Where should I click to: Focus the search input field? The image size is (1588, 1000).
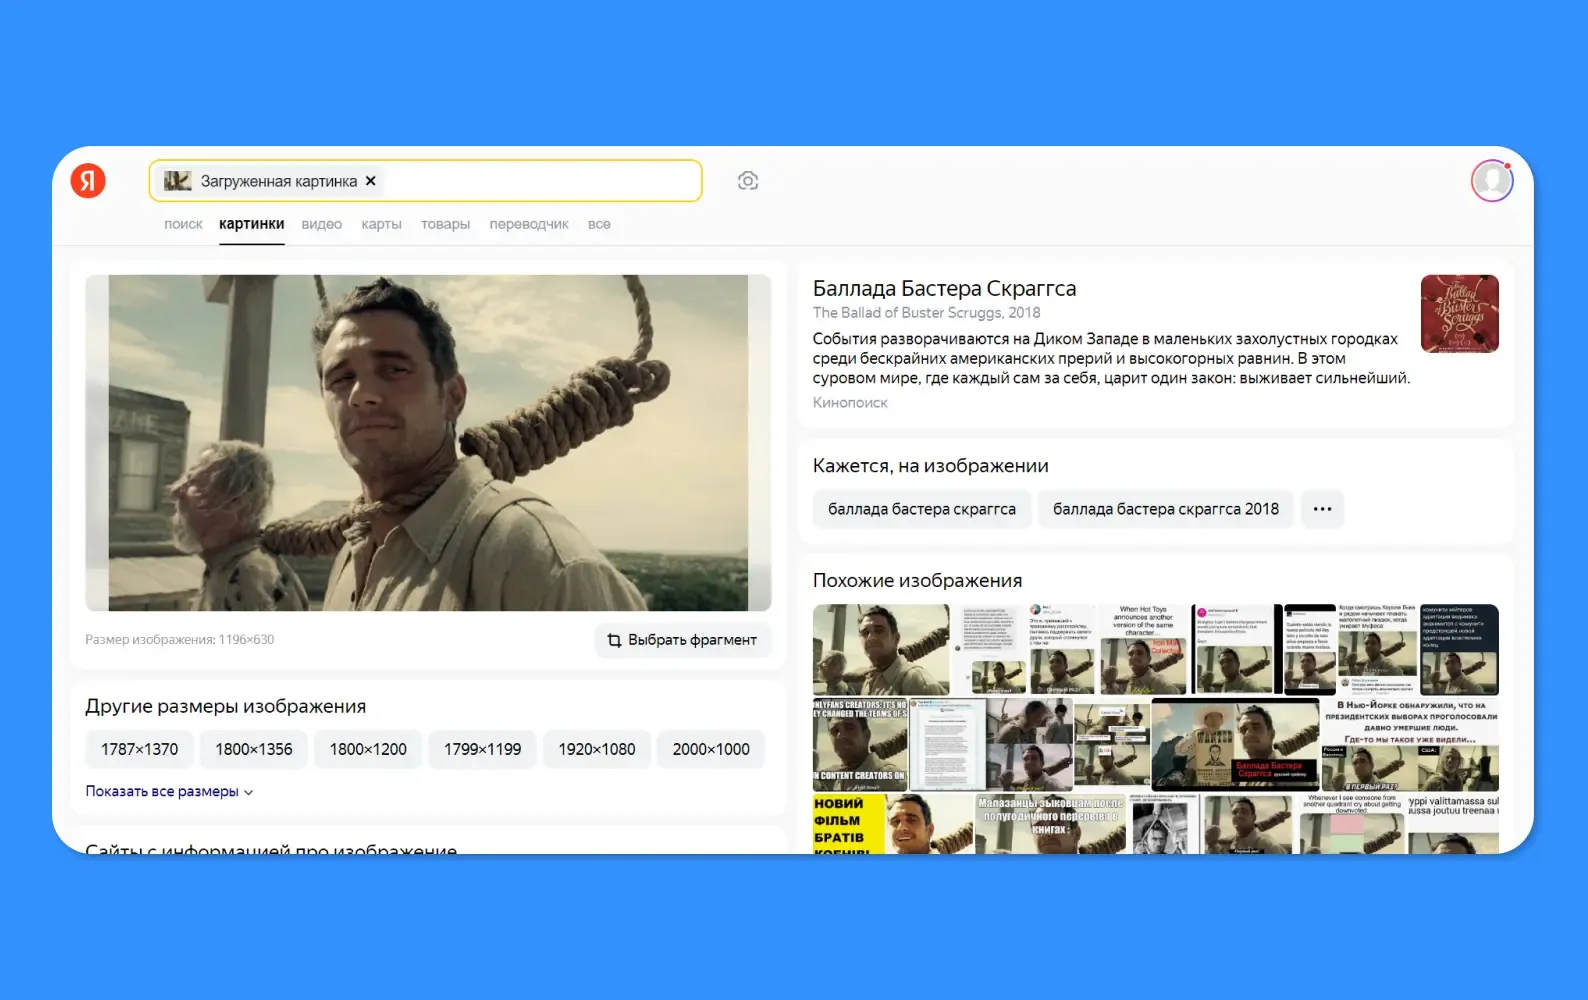426,181
